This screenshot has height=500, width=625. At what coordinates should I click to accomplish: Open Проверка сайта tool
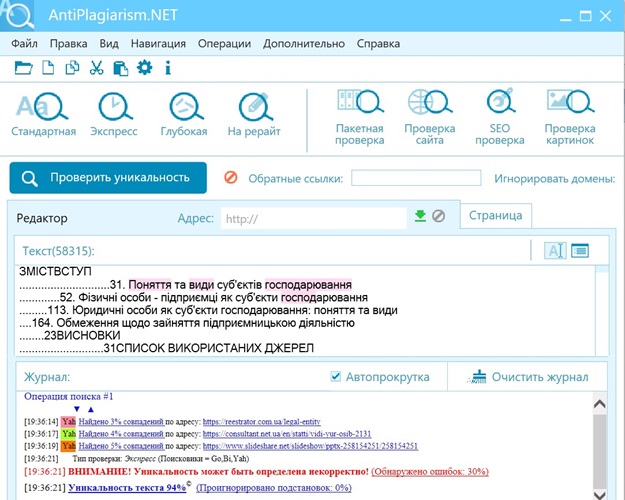(429, 117)
